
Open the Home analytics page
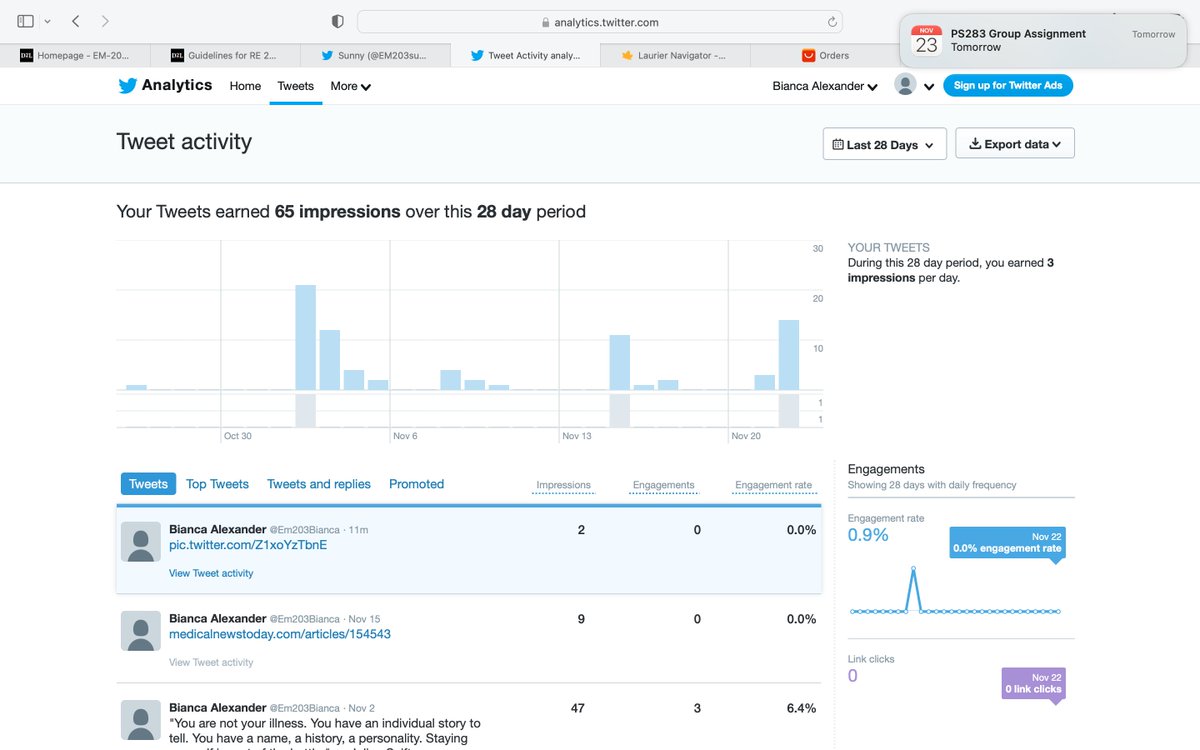pos(245,86)
